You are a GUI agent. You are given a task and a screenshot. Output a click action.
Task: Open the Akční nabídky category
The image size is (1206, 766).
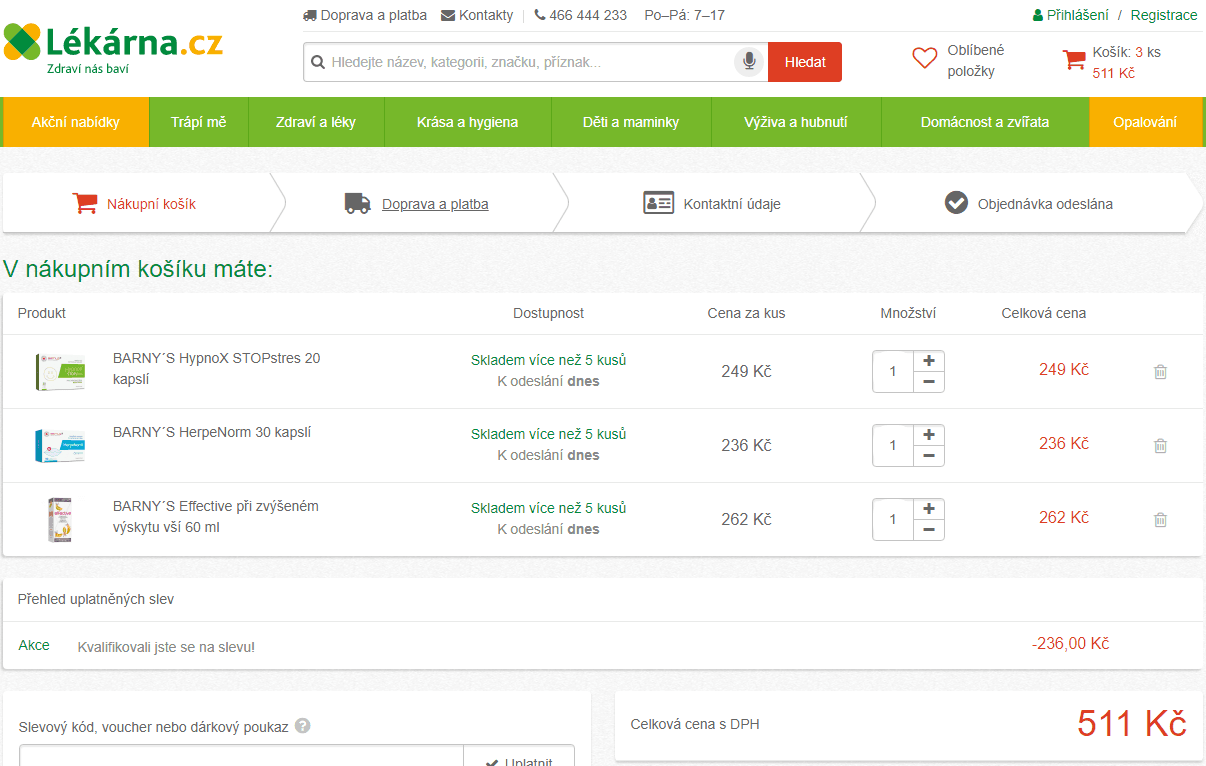tap(75, 122)
